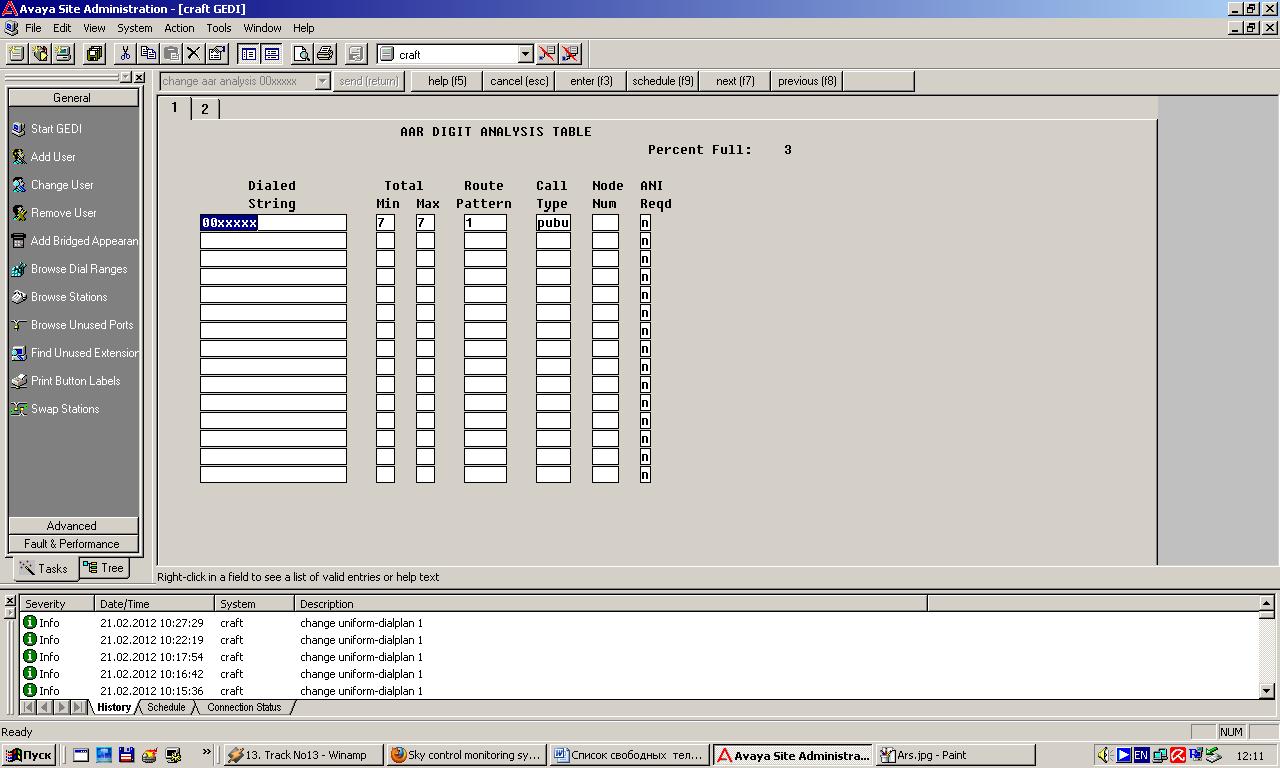Image resolution: width=1280 pixels, height=768 pixels.
Task: Open Browse Dial Ranges task
Action: (78, 269)
